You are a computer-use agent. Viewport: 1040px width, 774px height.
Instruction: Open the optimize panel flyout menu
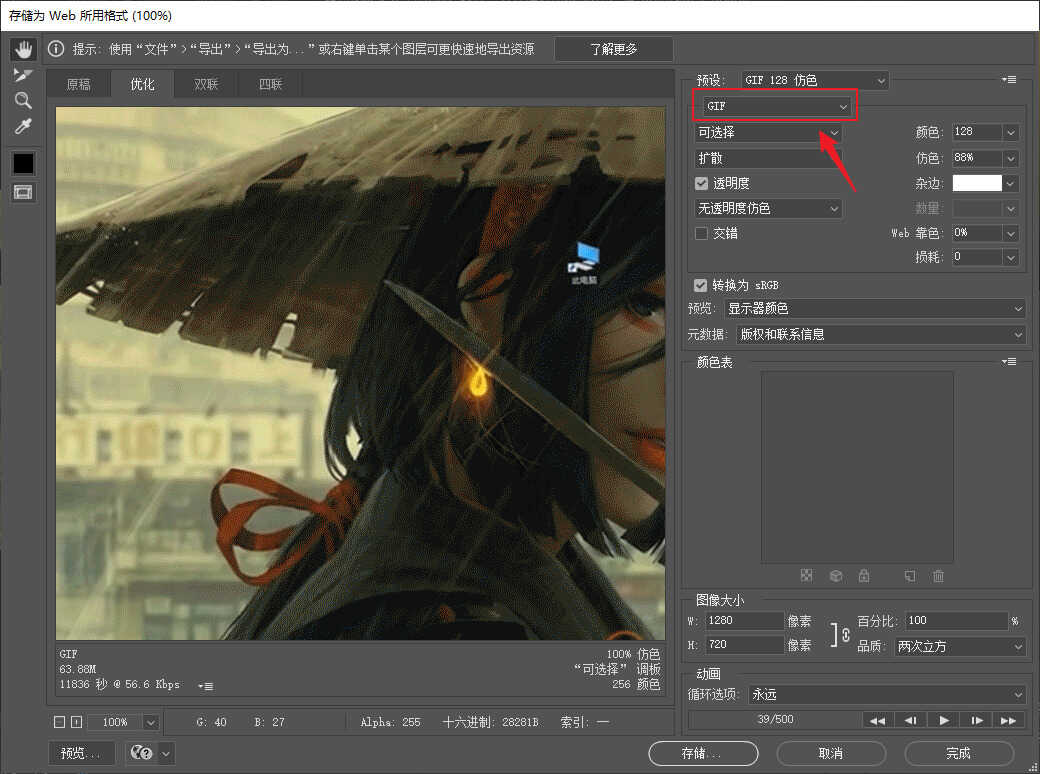point(1009,80)
